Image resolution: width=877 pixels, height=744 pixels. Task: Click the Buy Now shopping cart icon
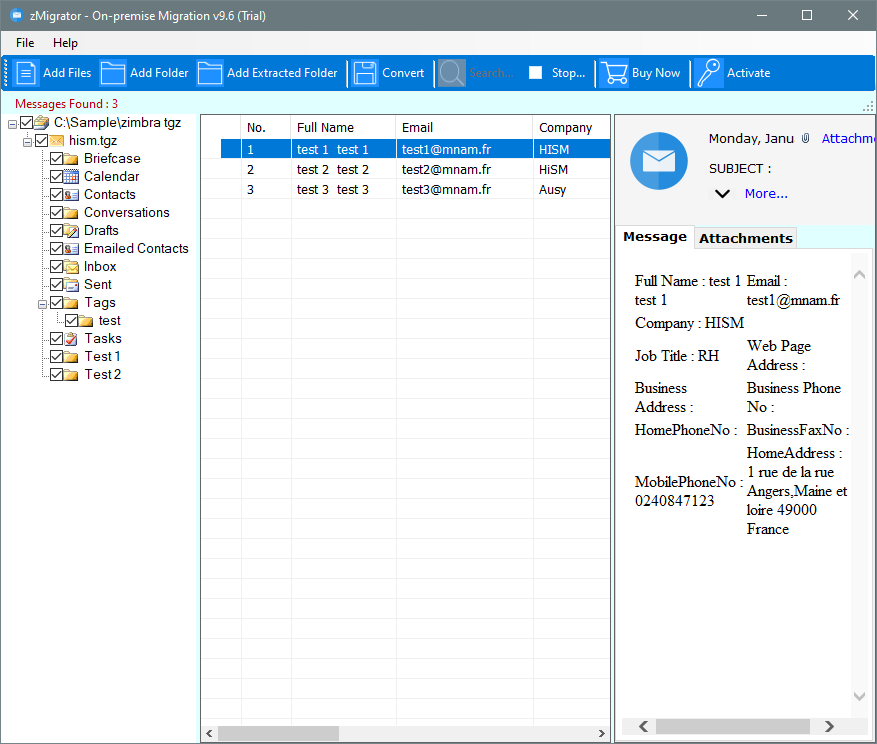(x=614, y=73)
